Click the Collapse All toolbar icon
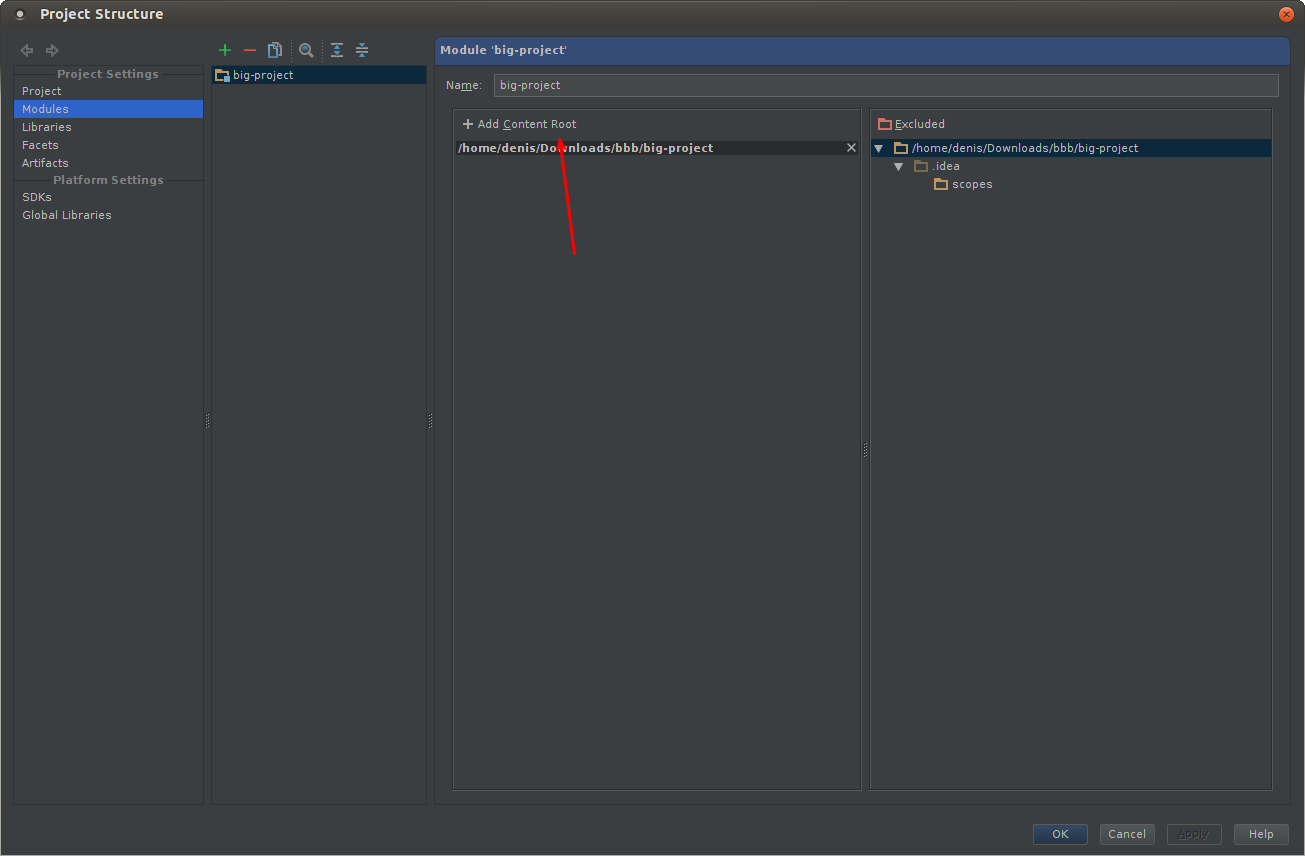 (362, 50)
